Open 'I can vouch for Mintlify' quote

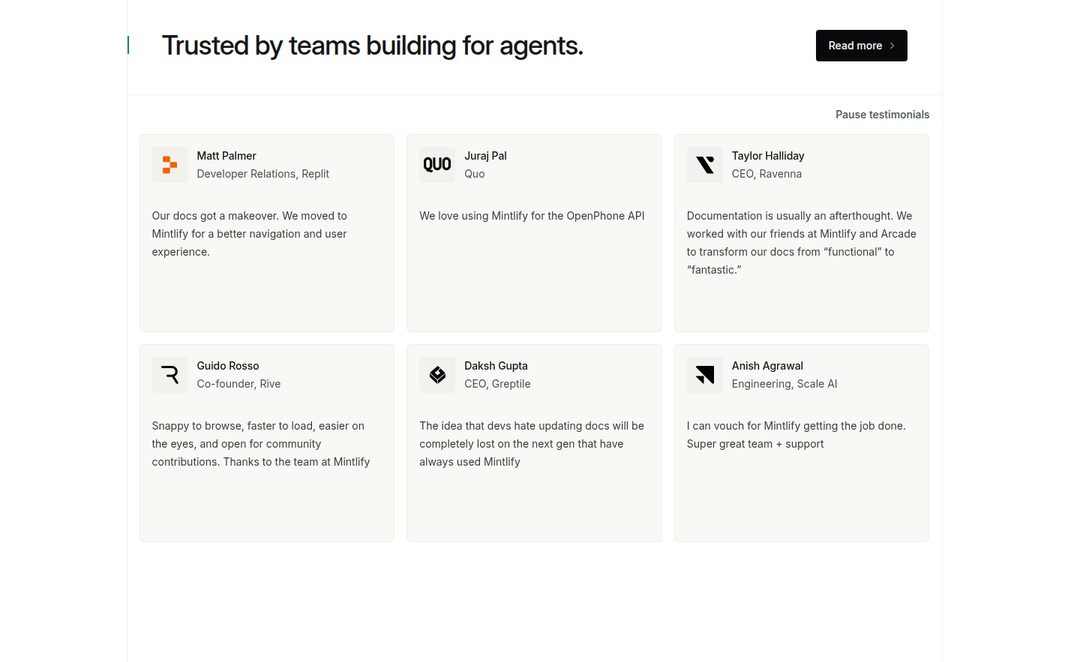(x=796, y=435)
